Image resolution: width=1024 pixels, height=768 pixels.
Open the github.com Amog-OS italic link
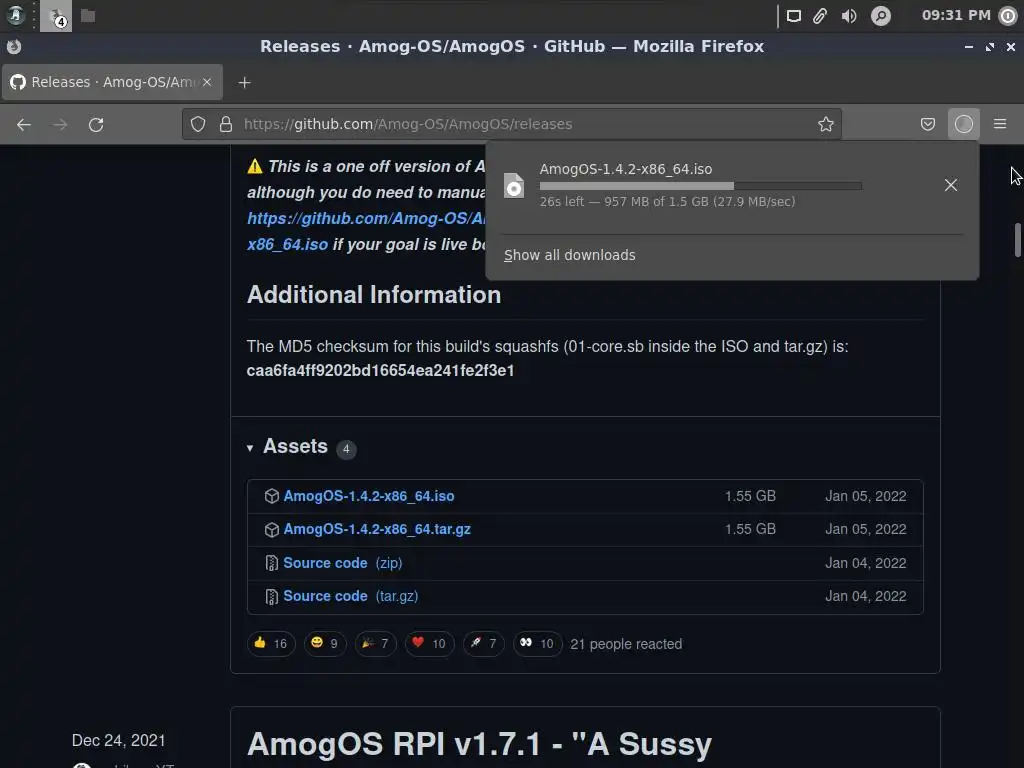[366, 219]
